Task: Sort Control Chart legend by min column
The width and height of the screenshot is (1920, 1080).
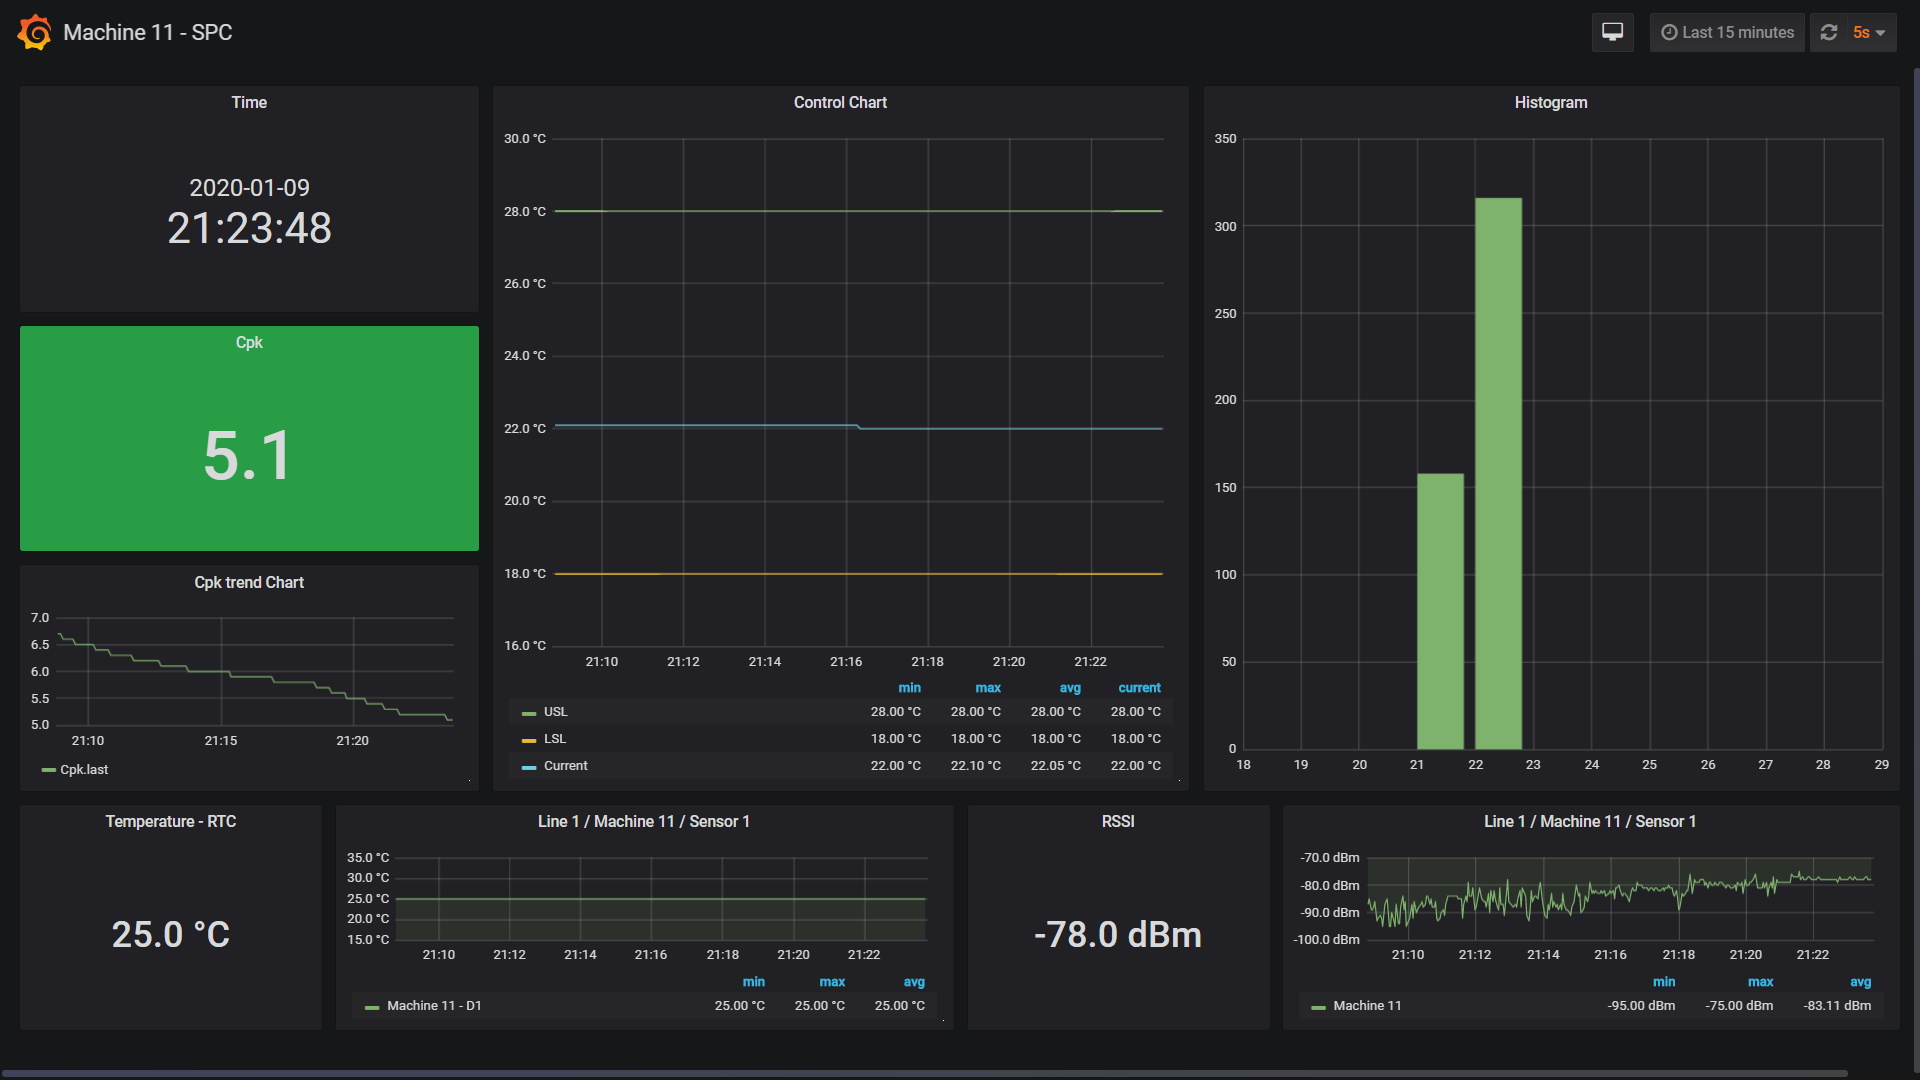Action: tap(909, 688)
